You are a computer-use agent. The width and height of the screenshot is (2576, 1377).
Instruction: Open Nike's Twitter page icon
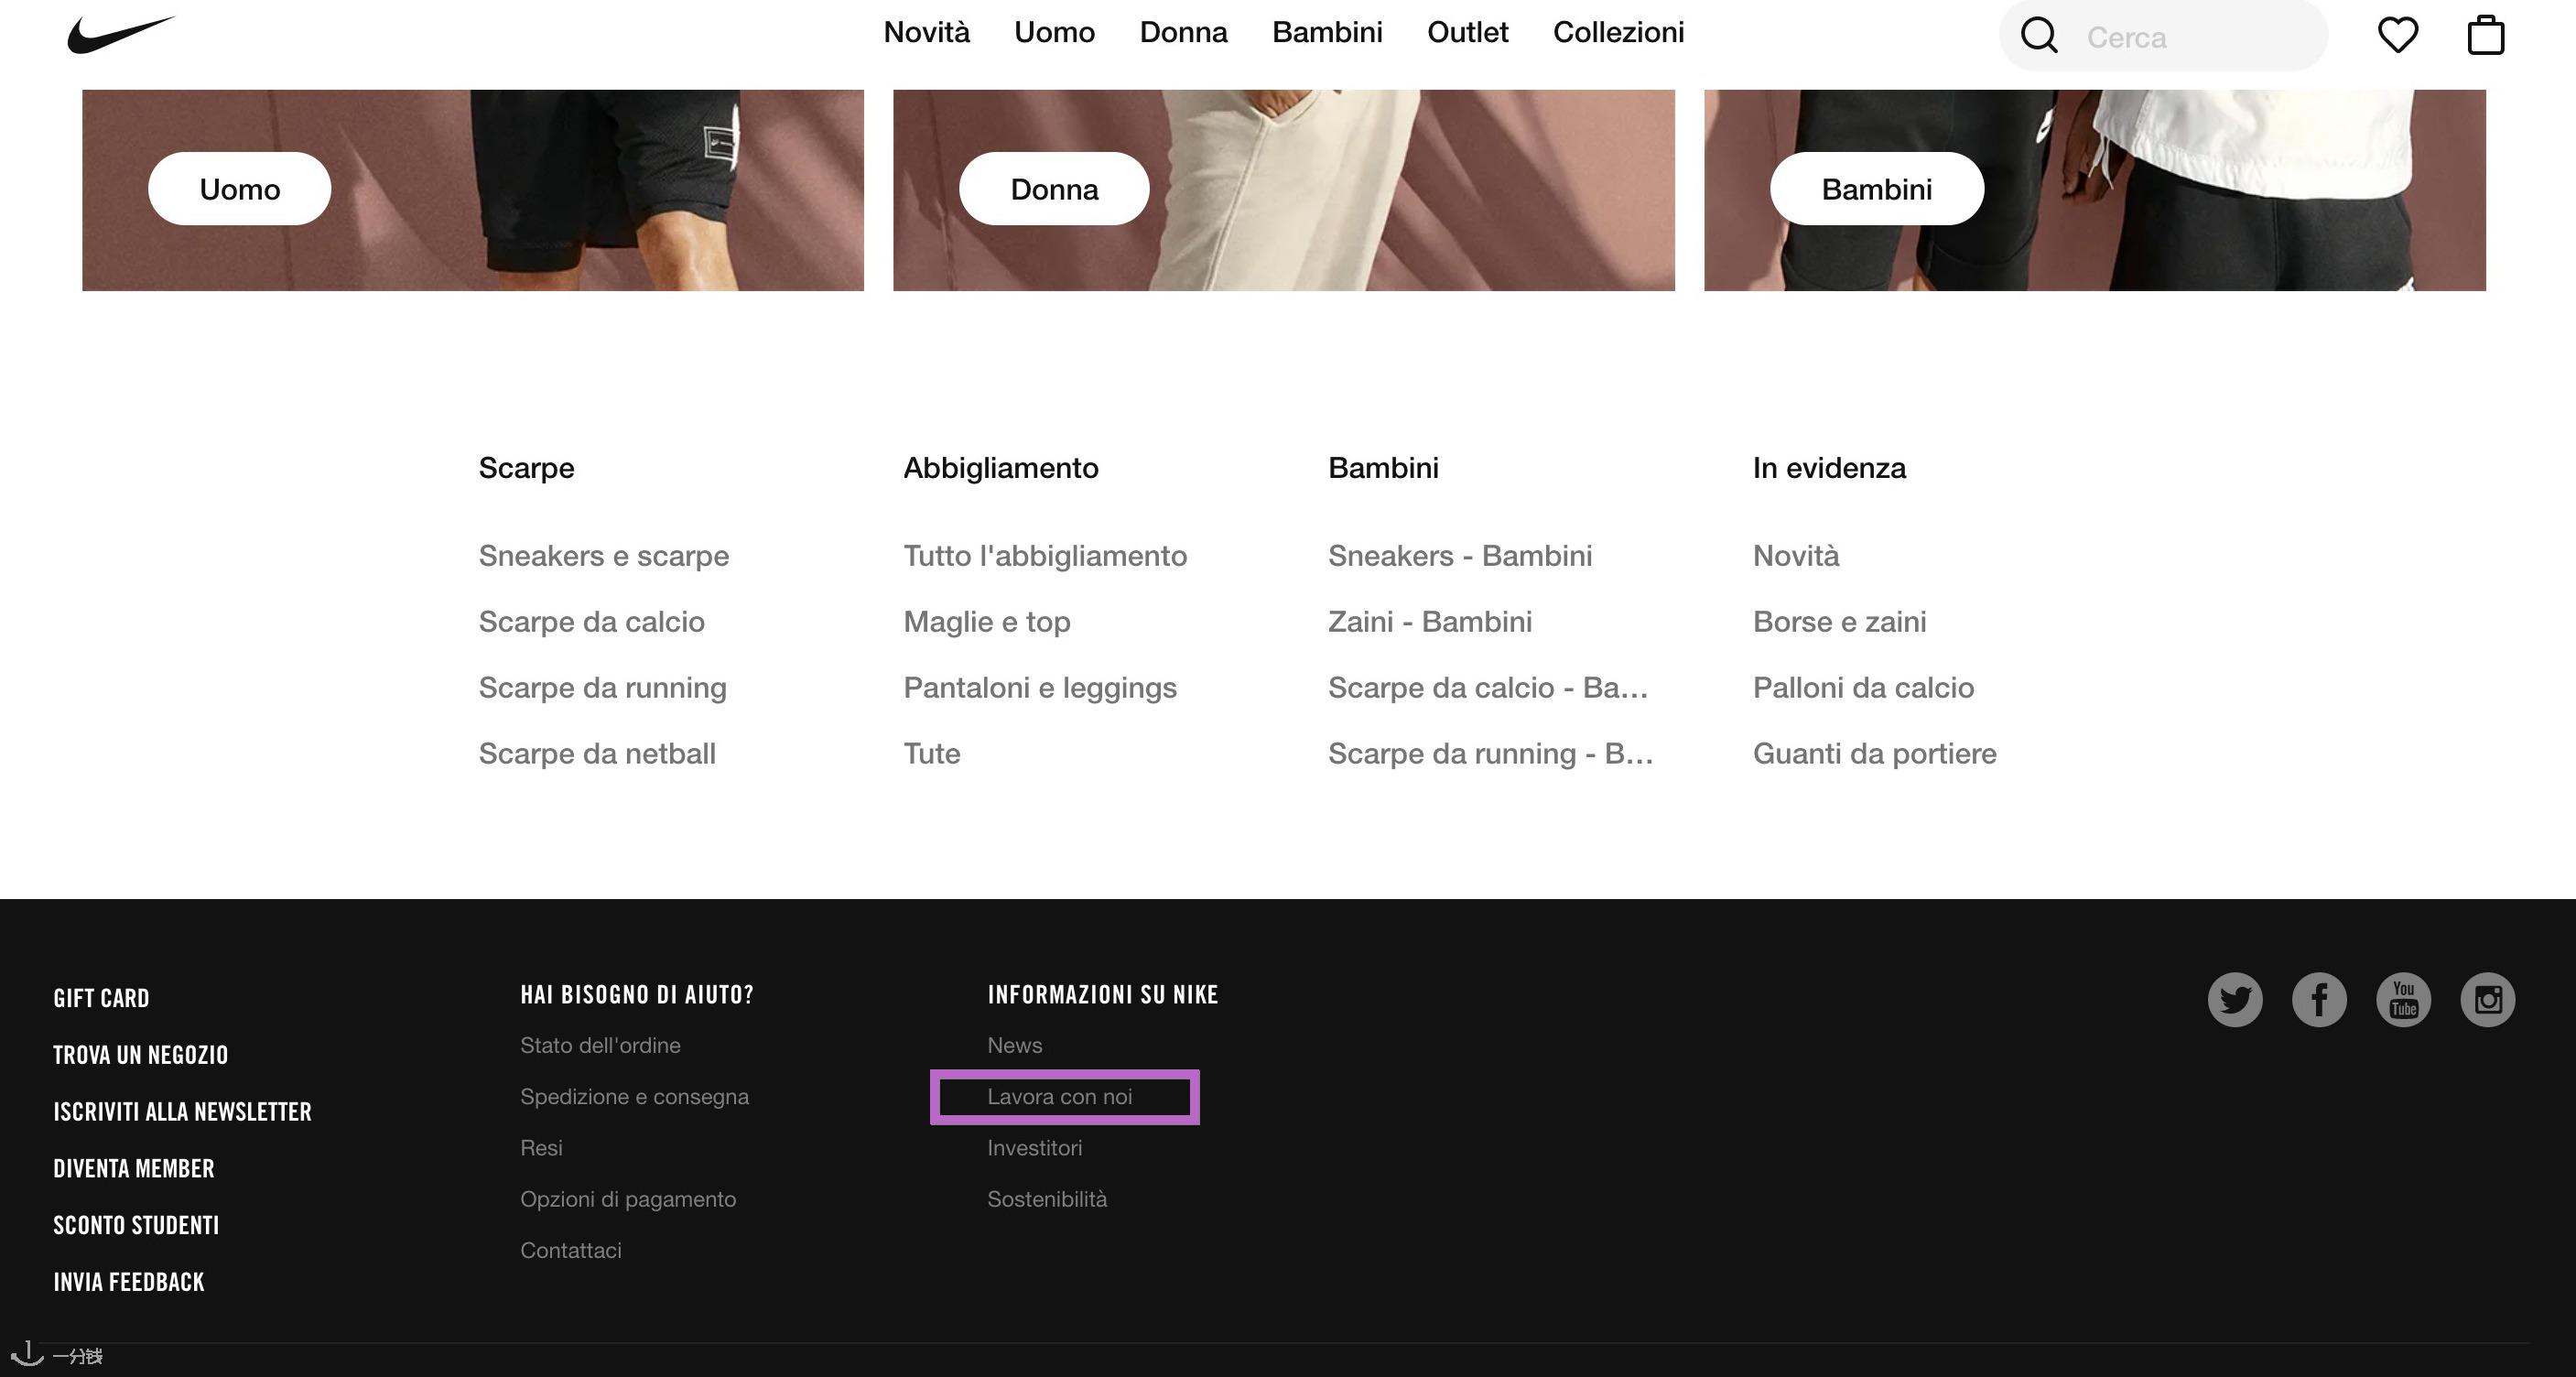click(2235, 999)
